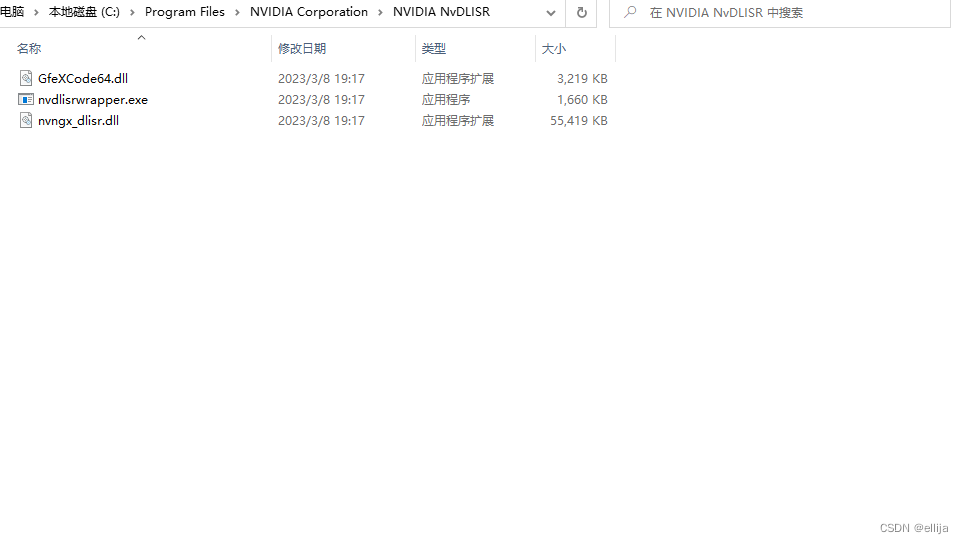Viewport: 963px width, 544px height.
Task: Click the 应用程序扩展 type for GfeXCode64.dll
Action: coord(458,79)
